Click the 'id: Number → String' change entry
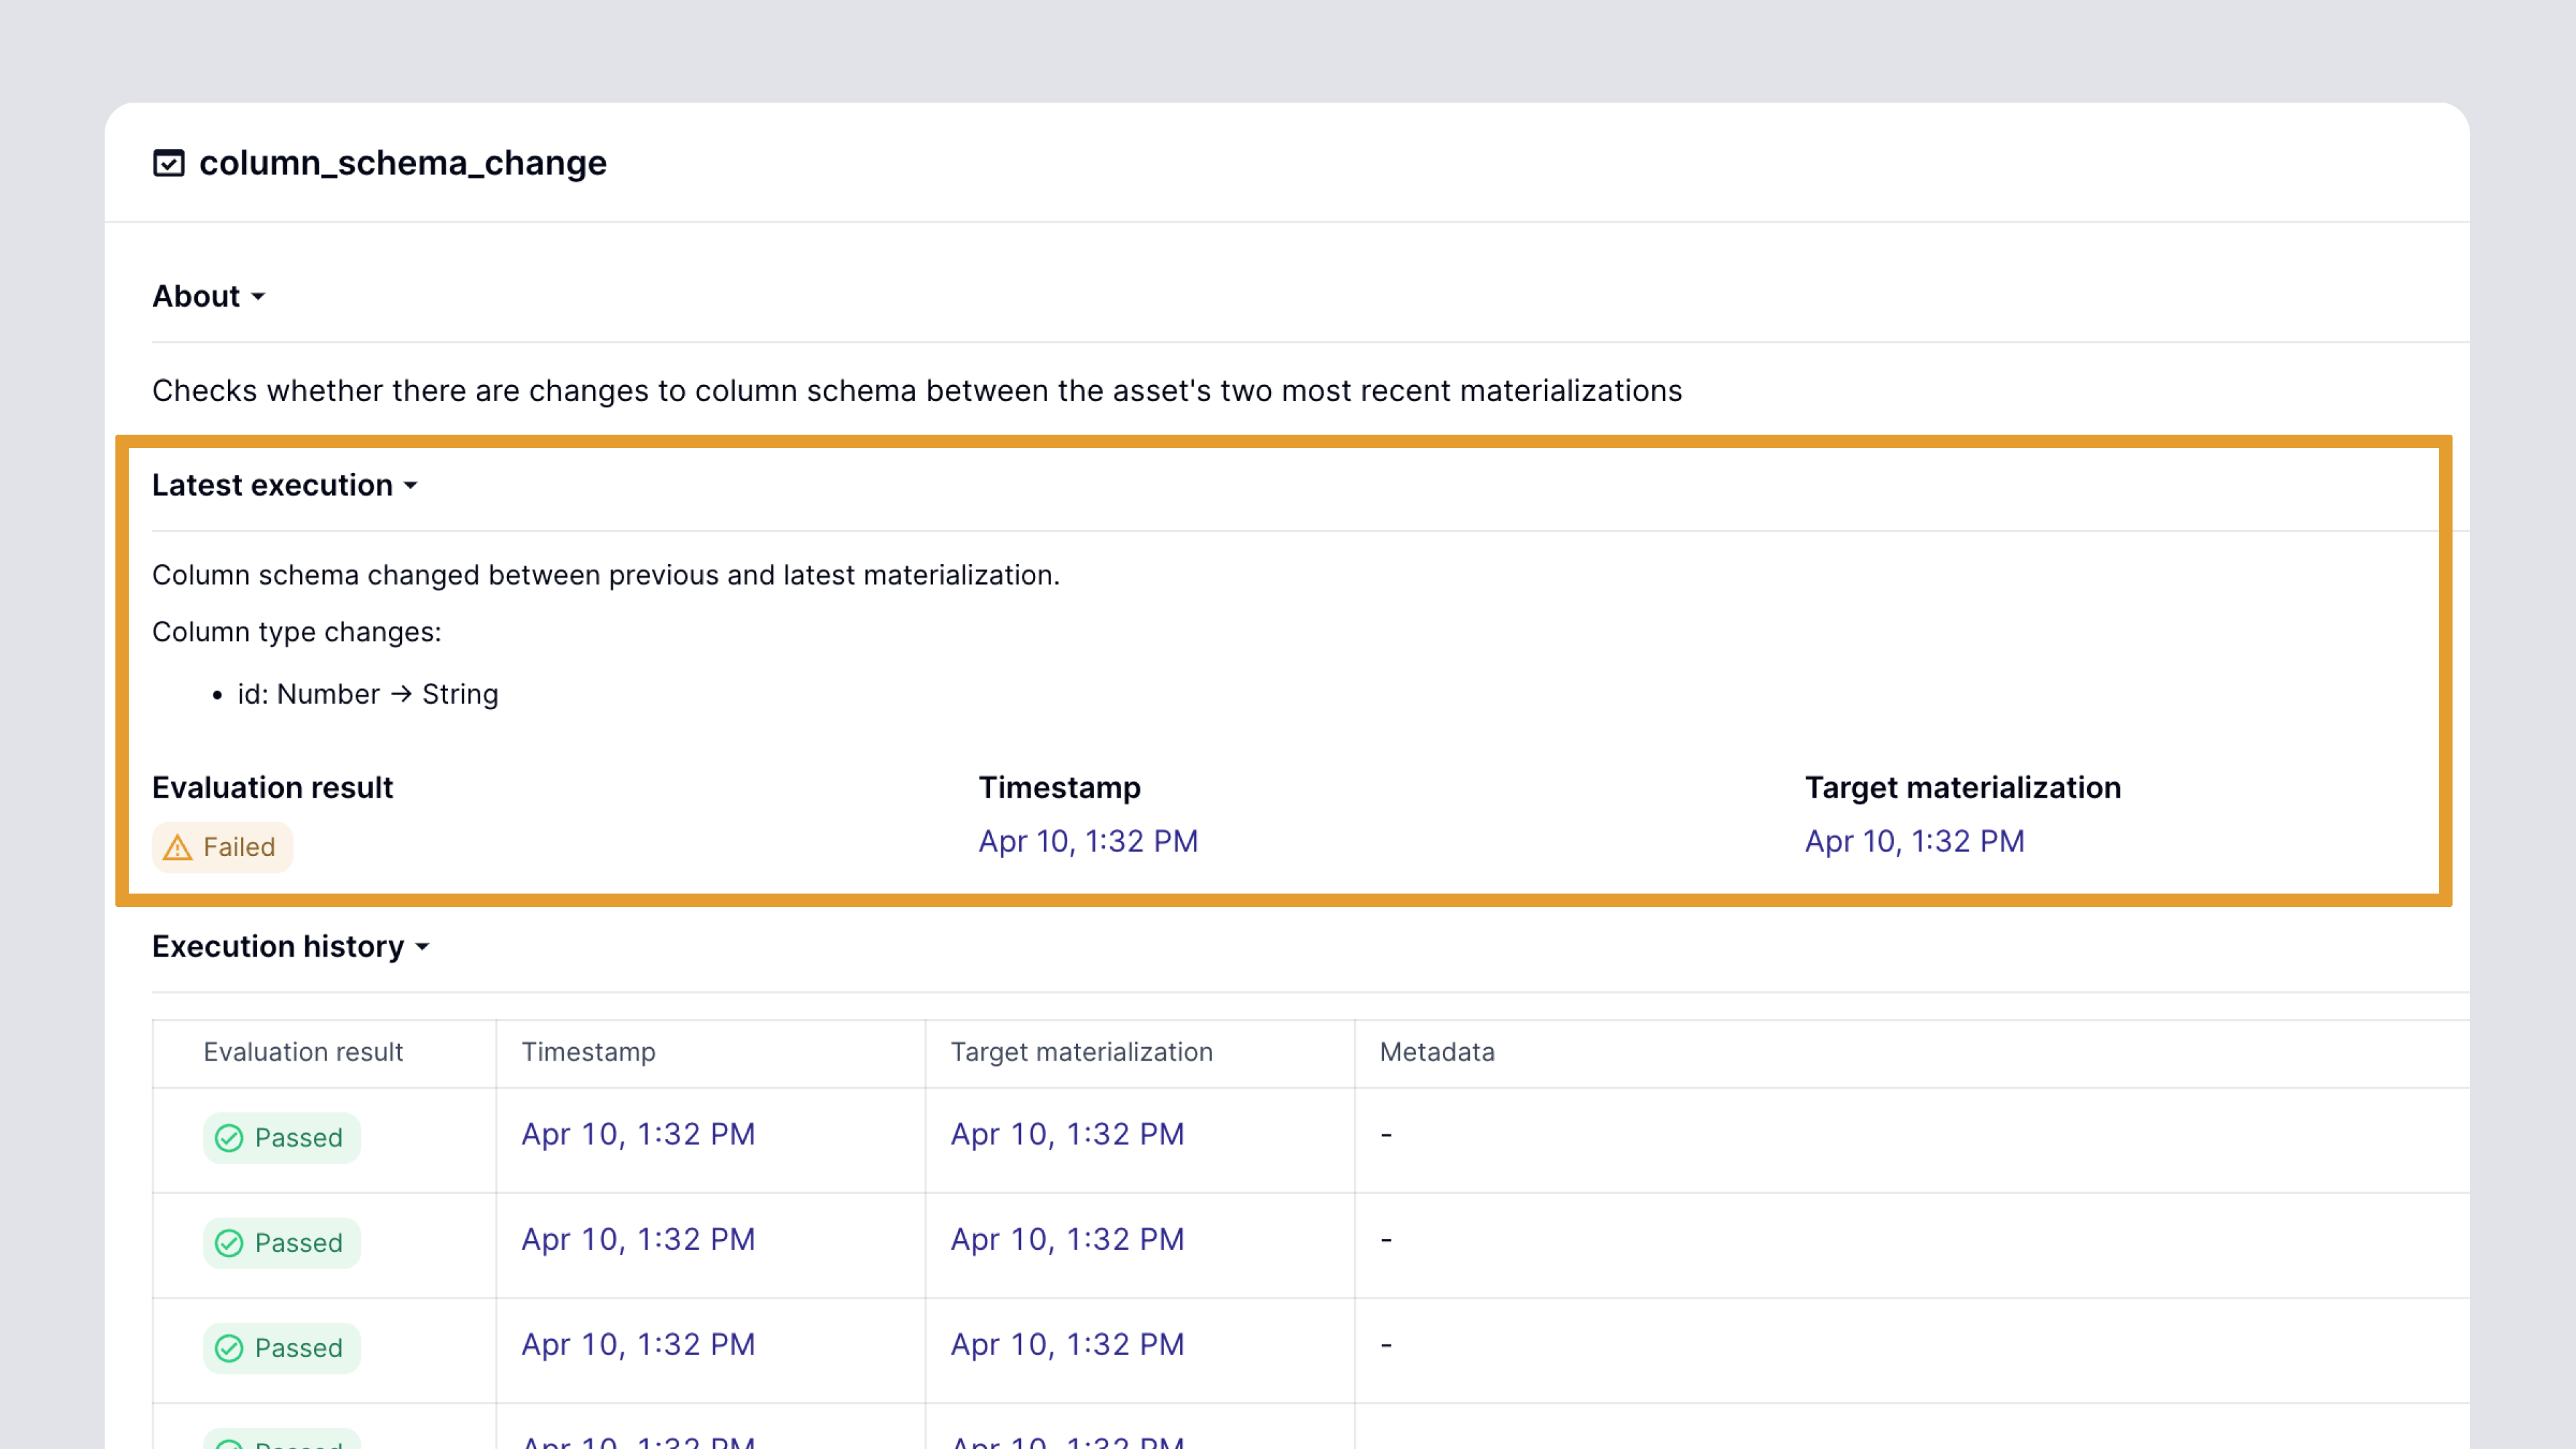This screenshot has width=2576, height=1449. (x=367, y=694)
